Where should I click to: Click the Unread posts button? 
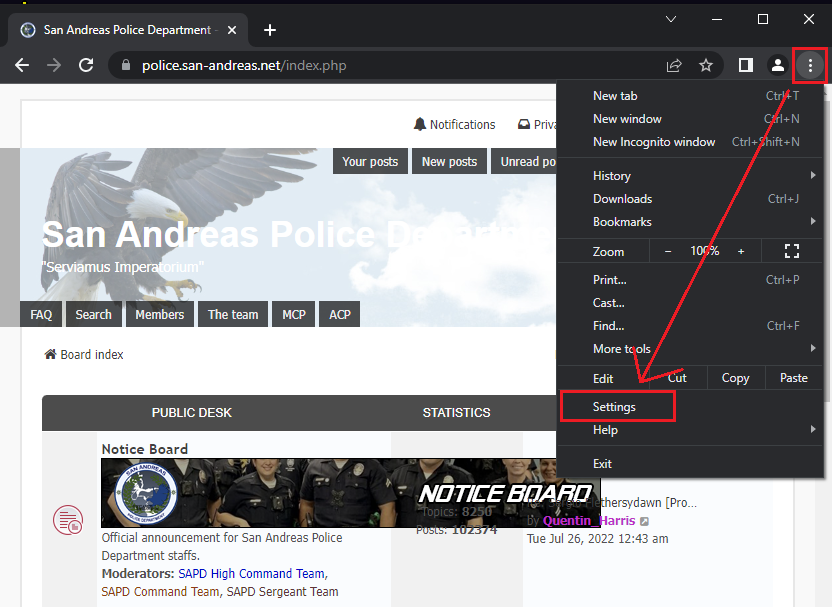click(x=524, y=161)
